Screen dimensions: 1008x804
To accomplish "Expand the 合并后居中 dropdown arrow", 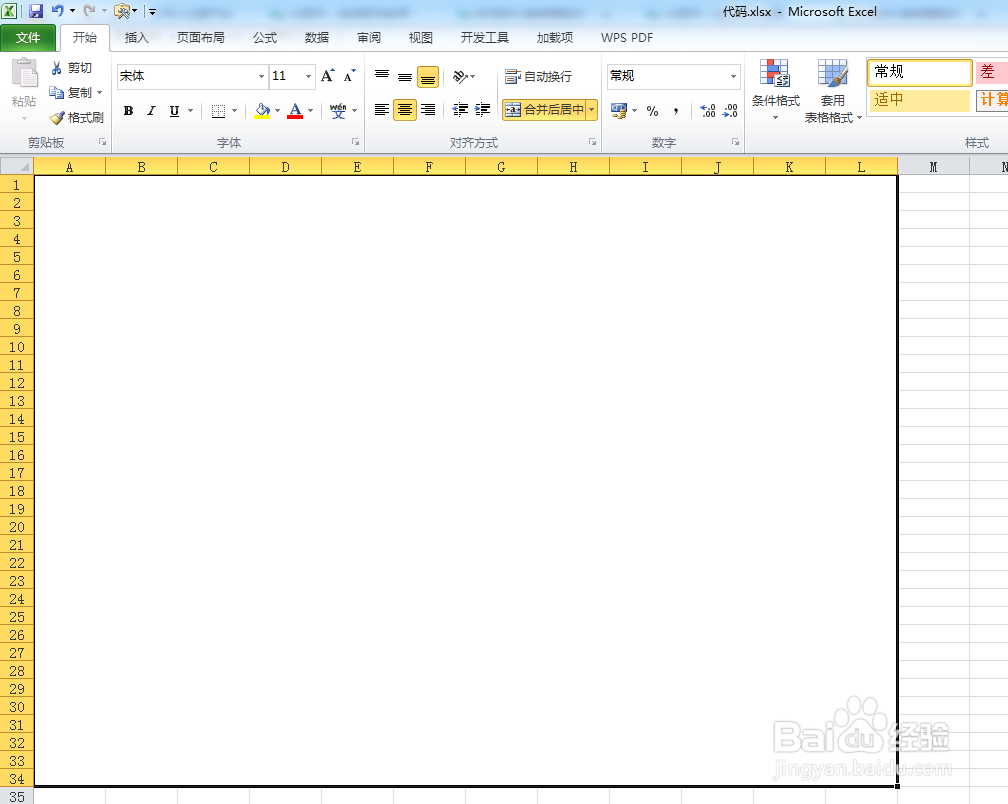I will (591, 110).
